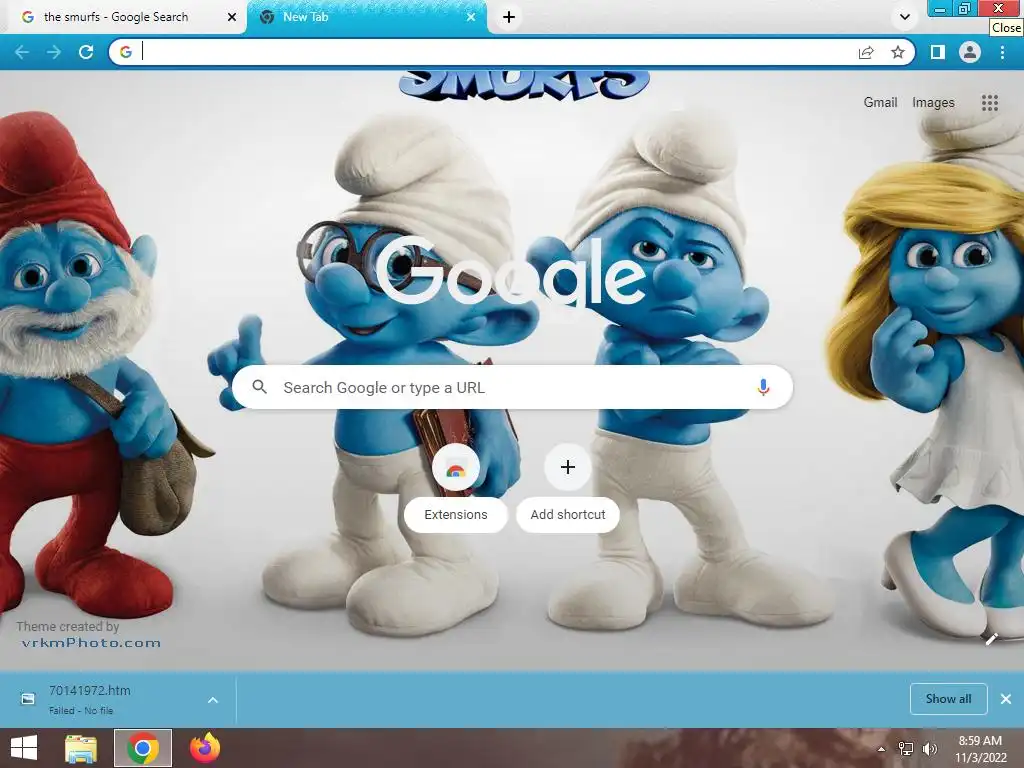Reload the current page
1024x768 pixels.
[86, 52]
